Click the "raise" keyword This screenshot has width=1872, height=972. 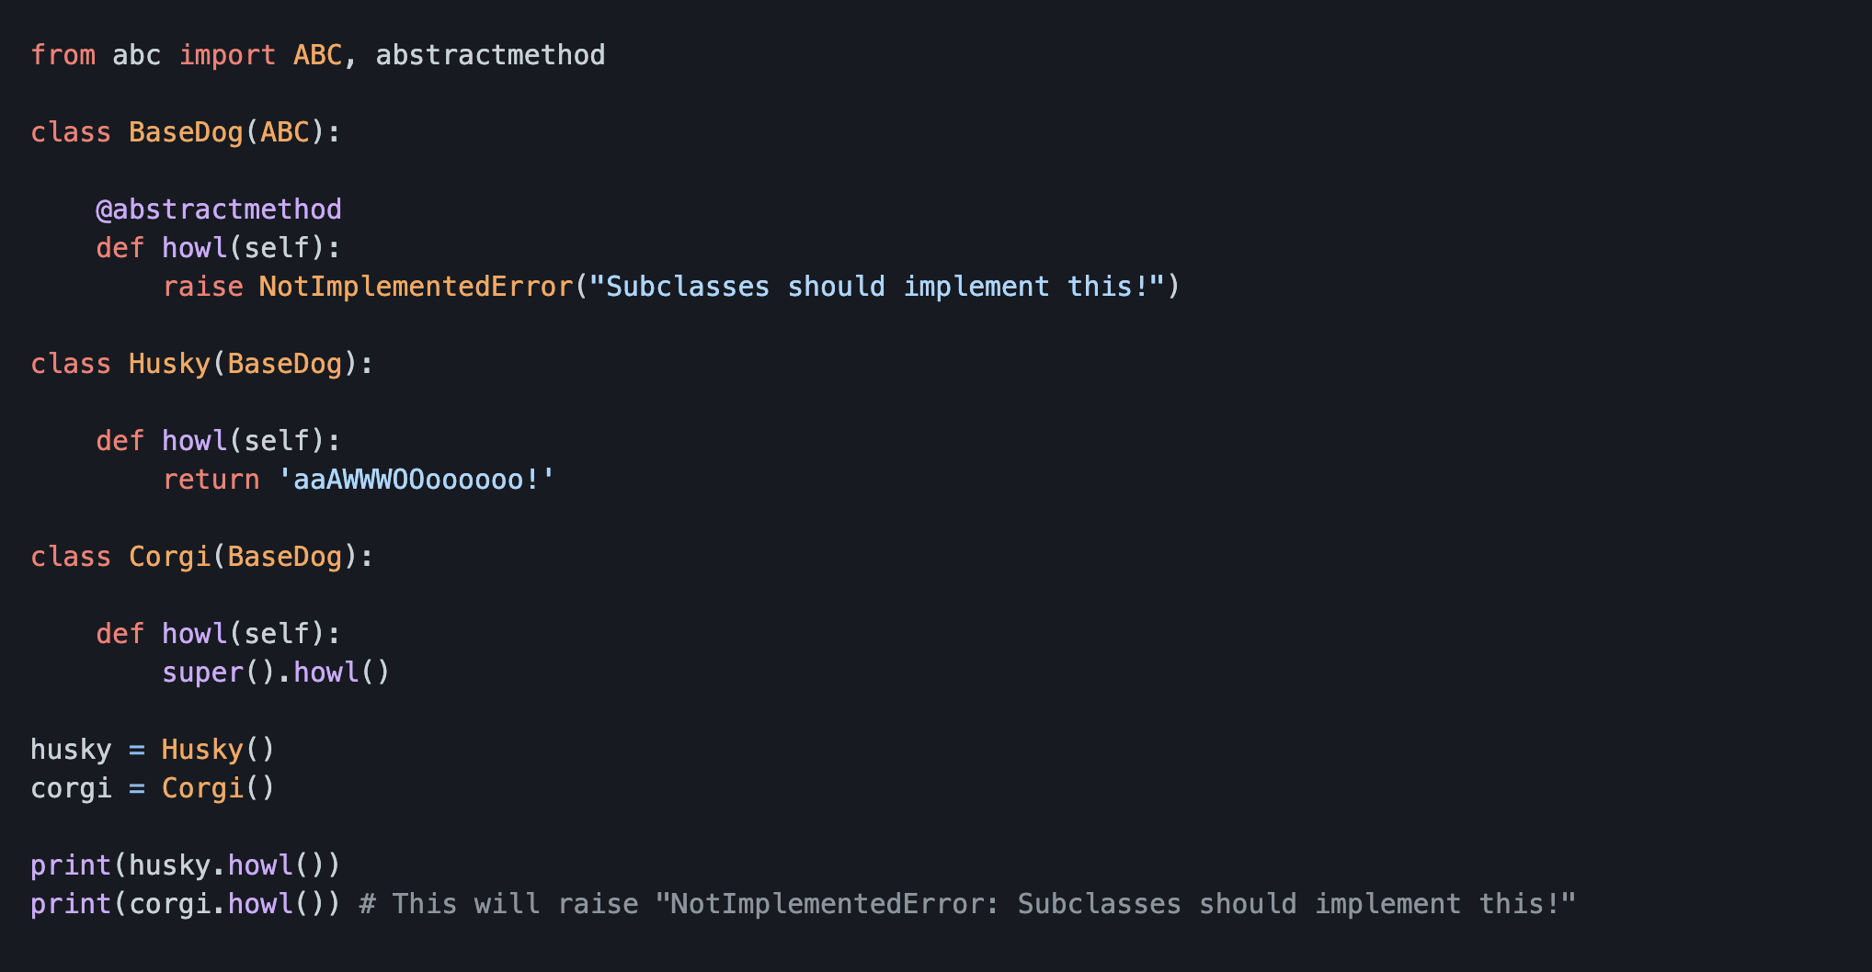coord(202,287)
